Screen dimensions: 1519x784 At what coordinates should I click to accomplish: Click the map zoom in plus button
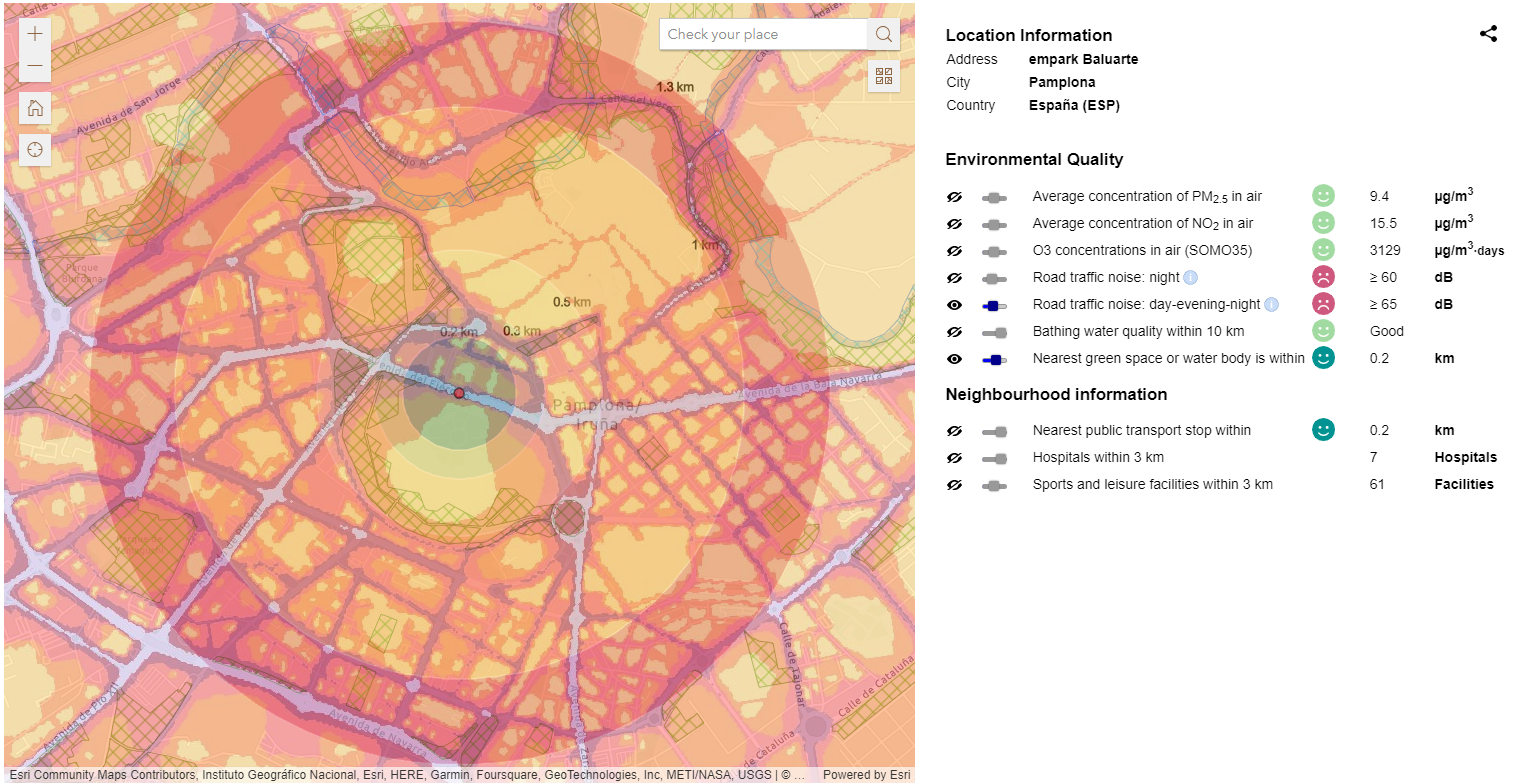click(x=36, y=34)
